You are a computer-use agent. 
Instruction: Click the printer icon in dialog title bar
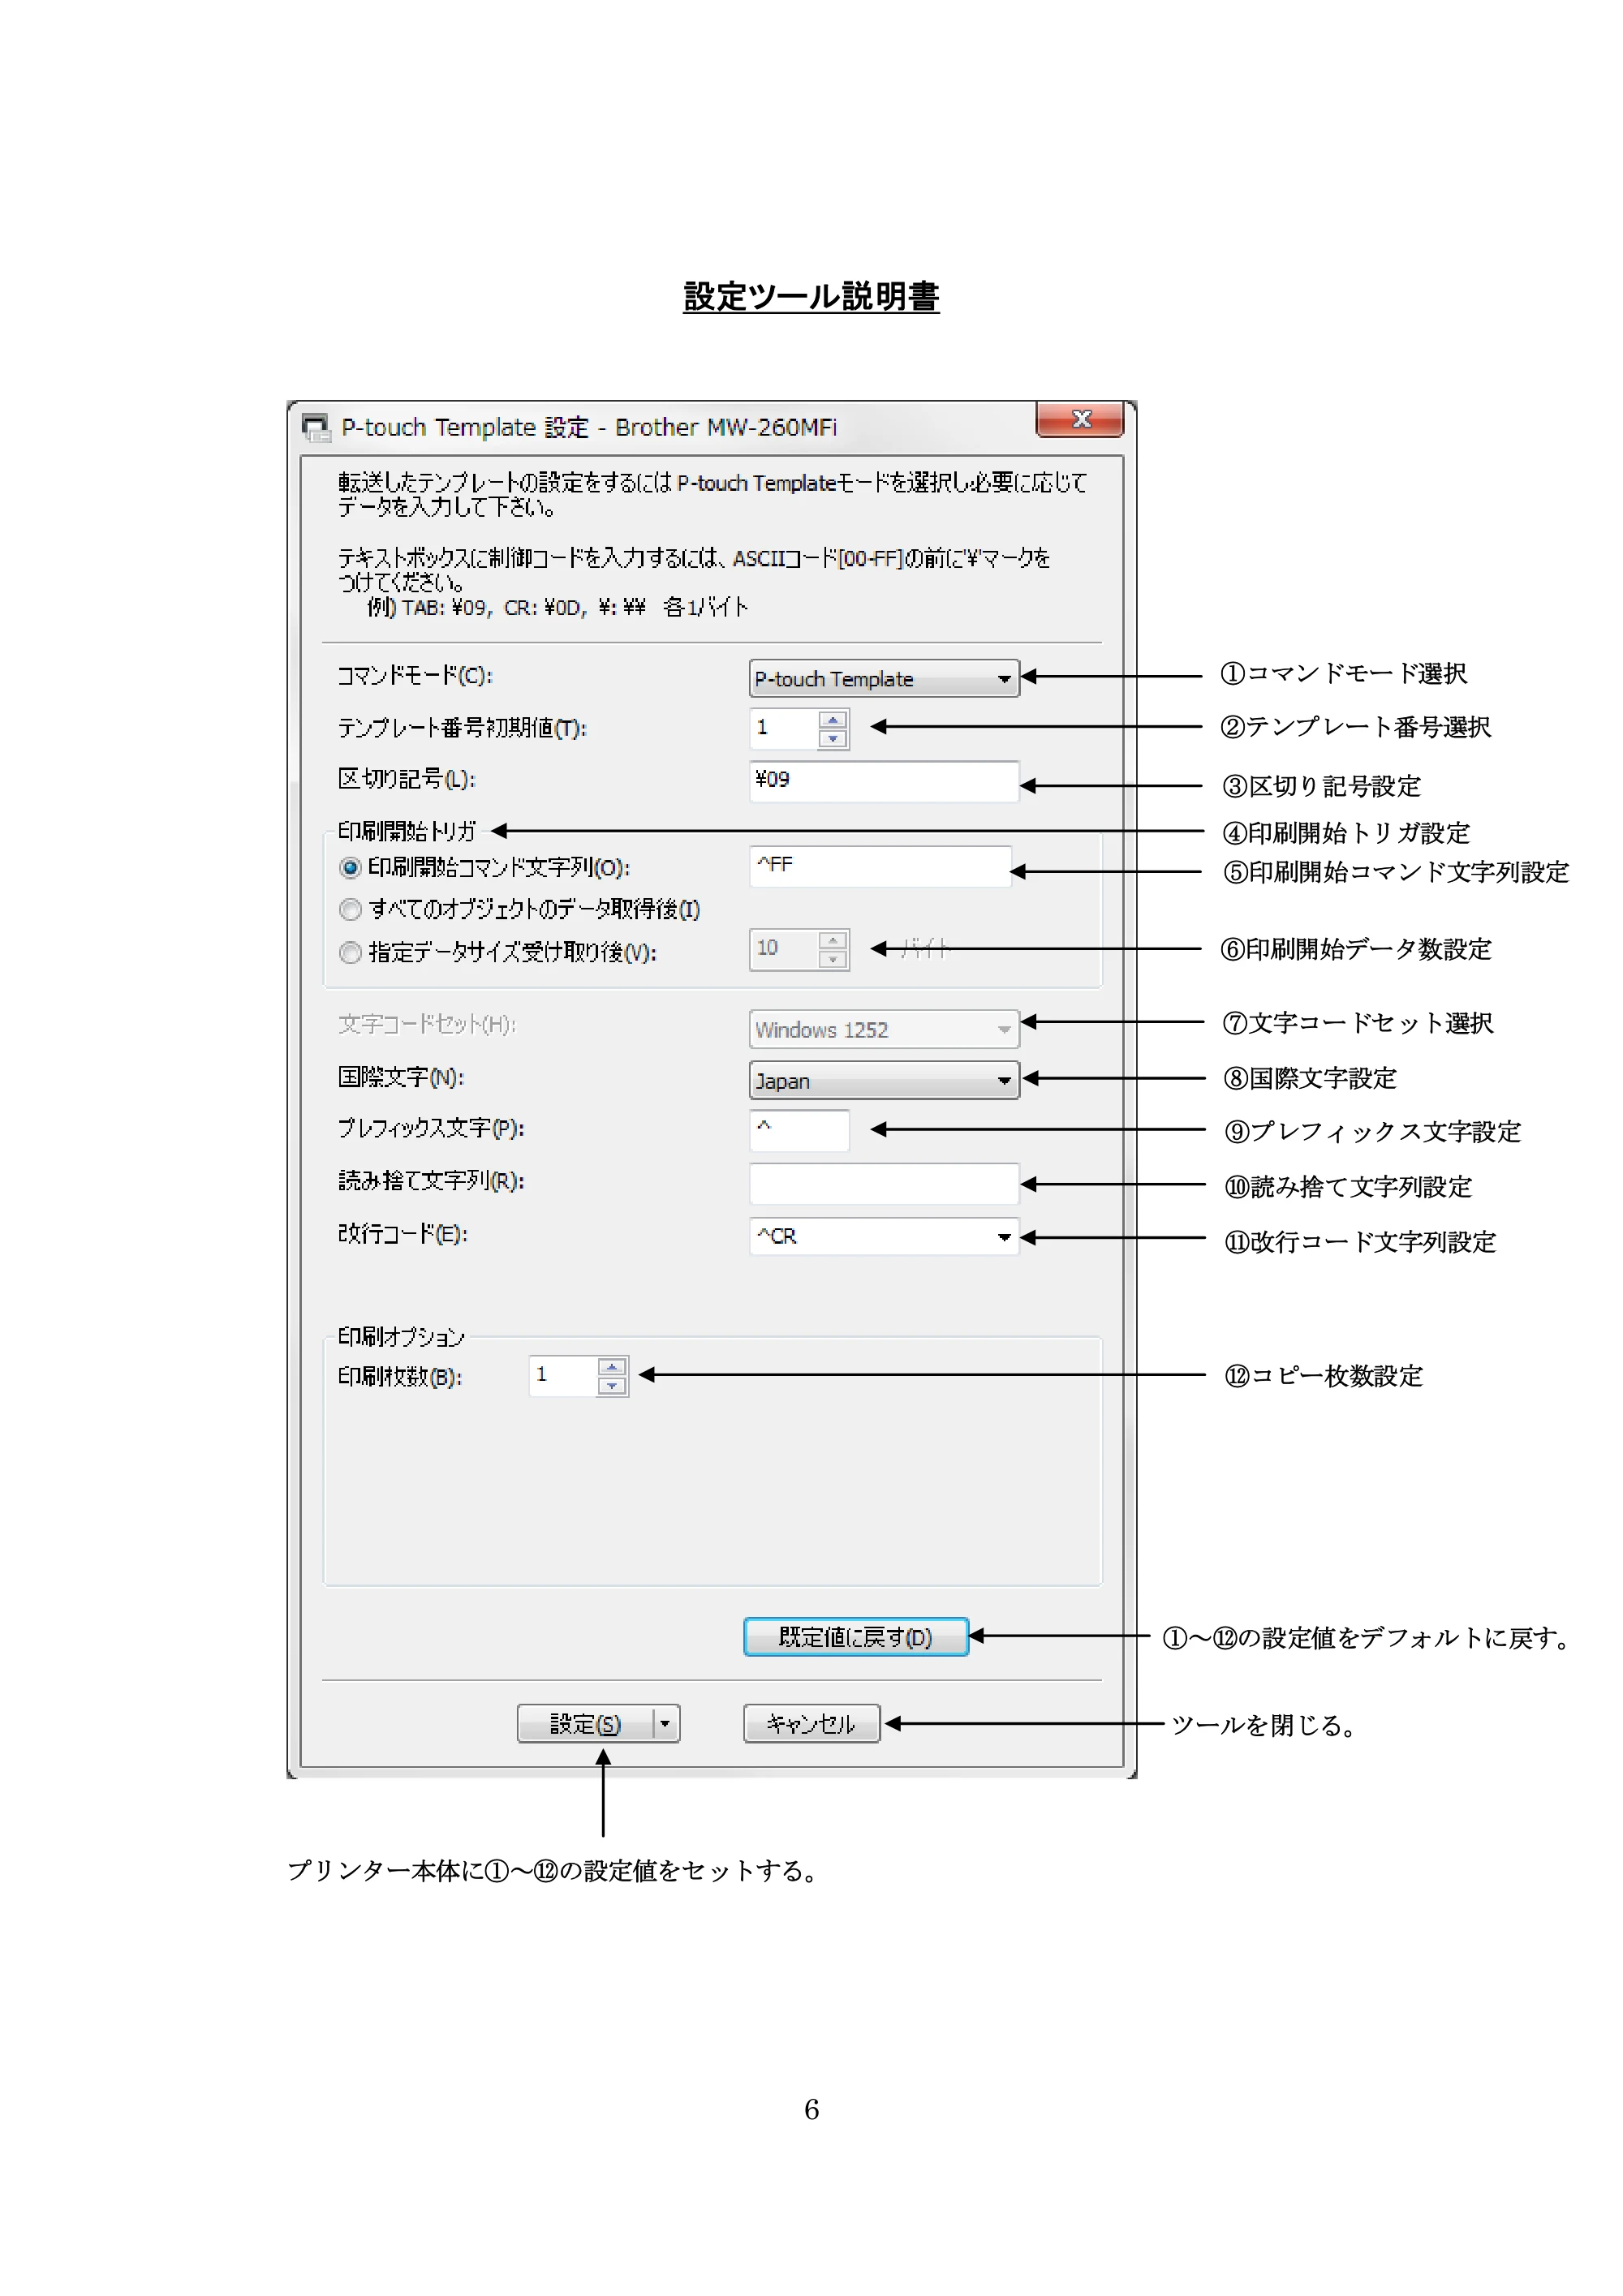(x=316, y=427)
